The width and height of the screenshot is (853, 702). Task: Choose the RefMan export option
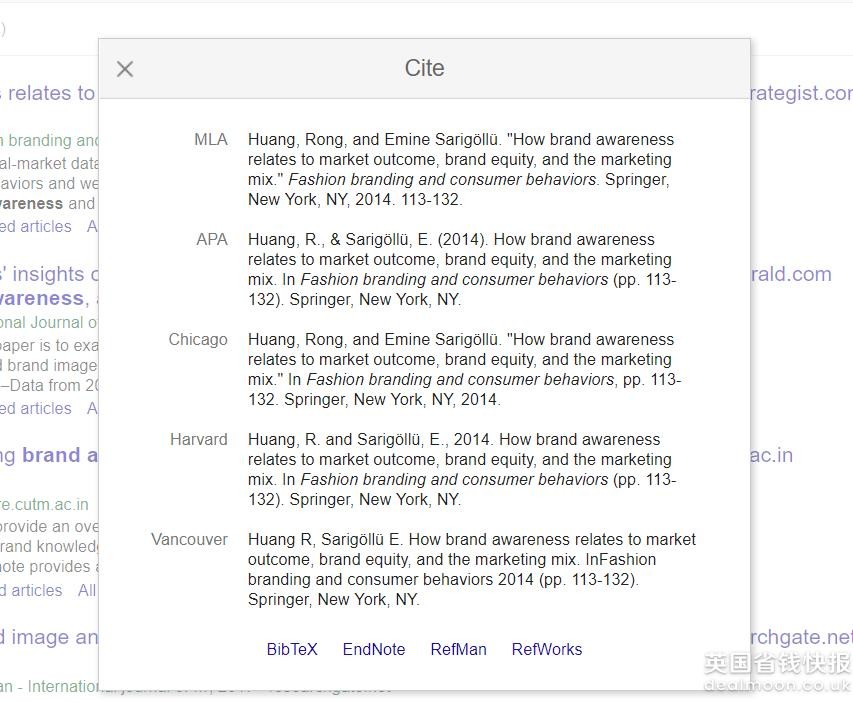coord(458,649)
